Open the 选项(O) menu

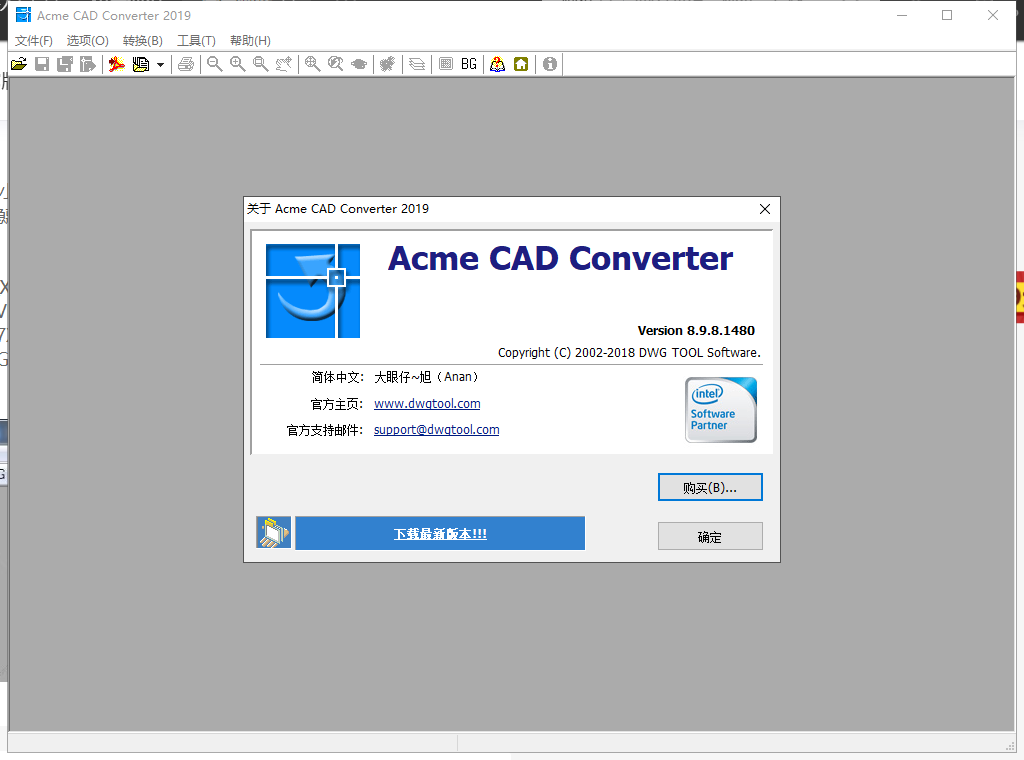88,40
